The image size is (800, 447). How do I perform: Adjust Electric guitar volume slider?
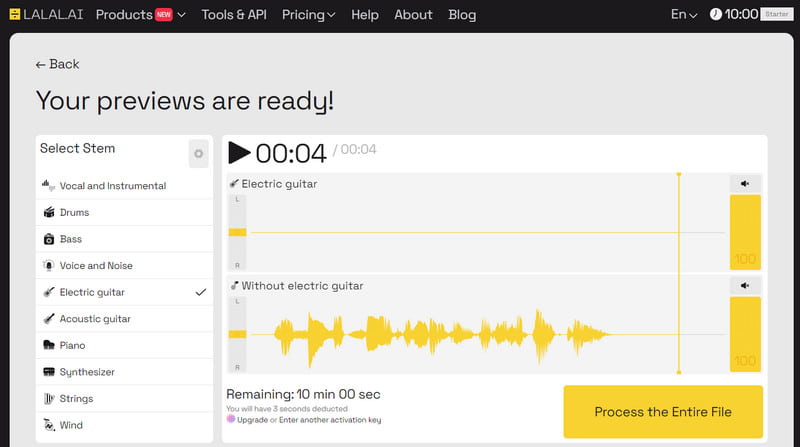coord(745,232)
